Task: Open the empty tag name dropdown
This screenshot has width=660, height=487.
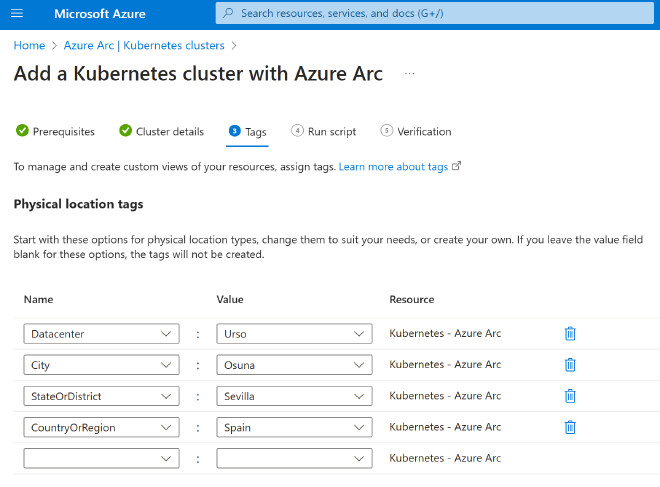Action: coord(101,458)
